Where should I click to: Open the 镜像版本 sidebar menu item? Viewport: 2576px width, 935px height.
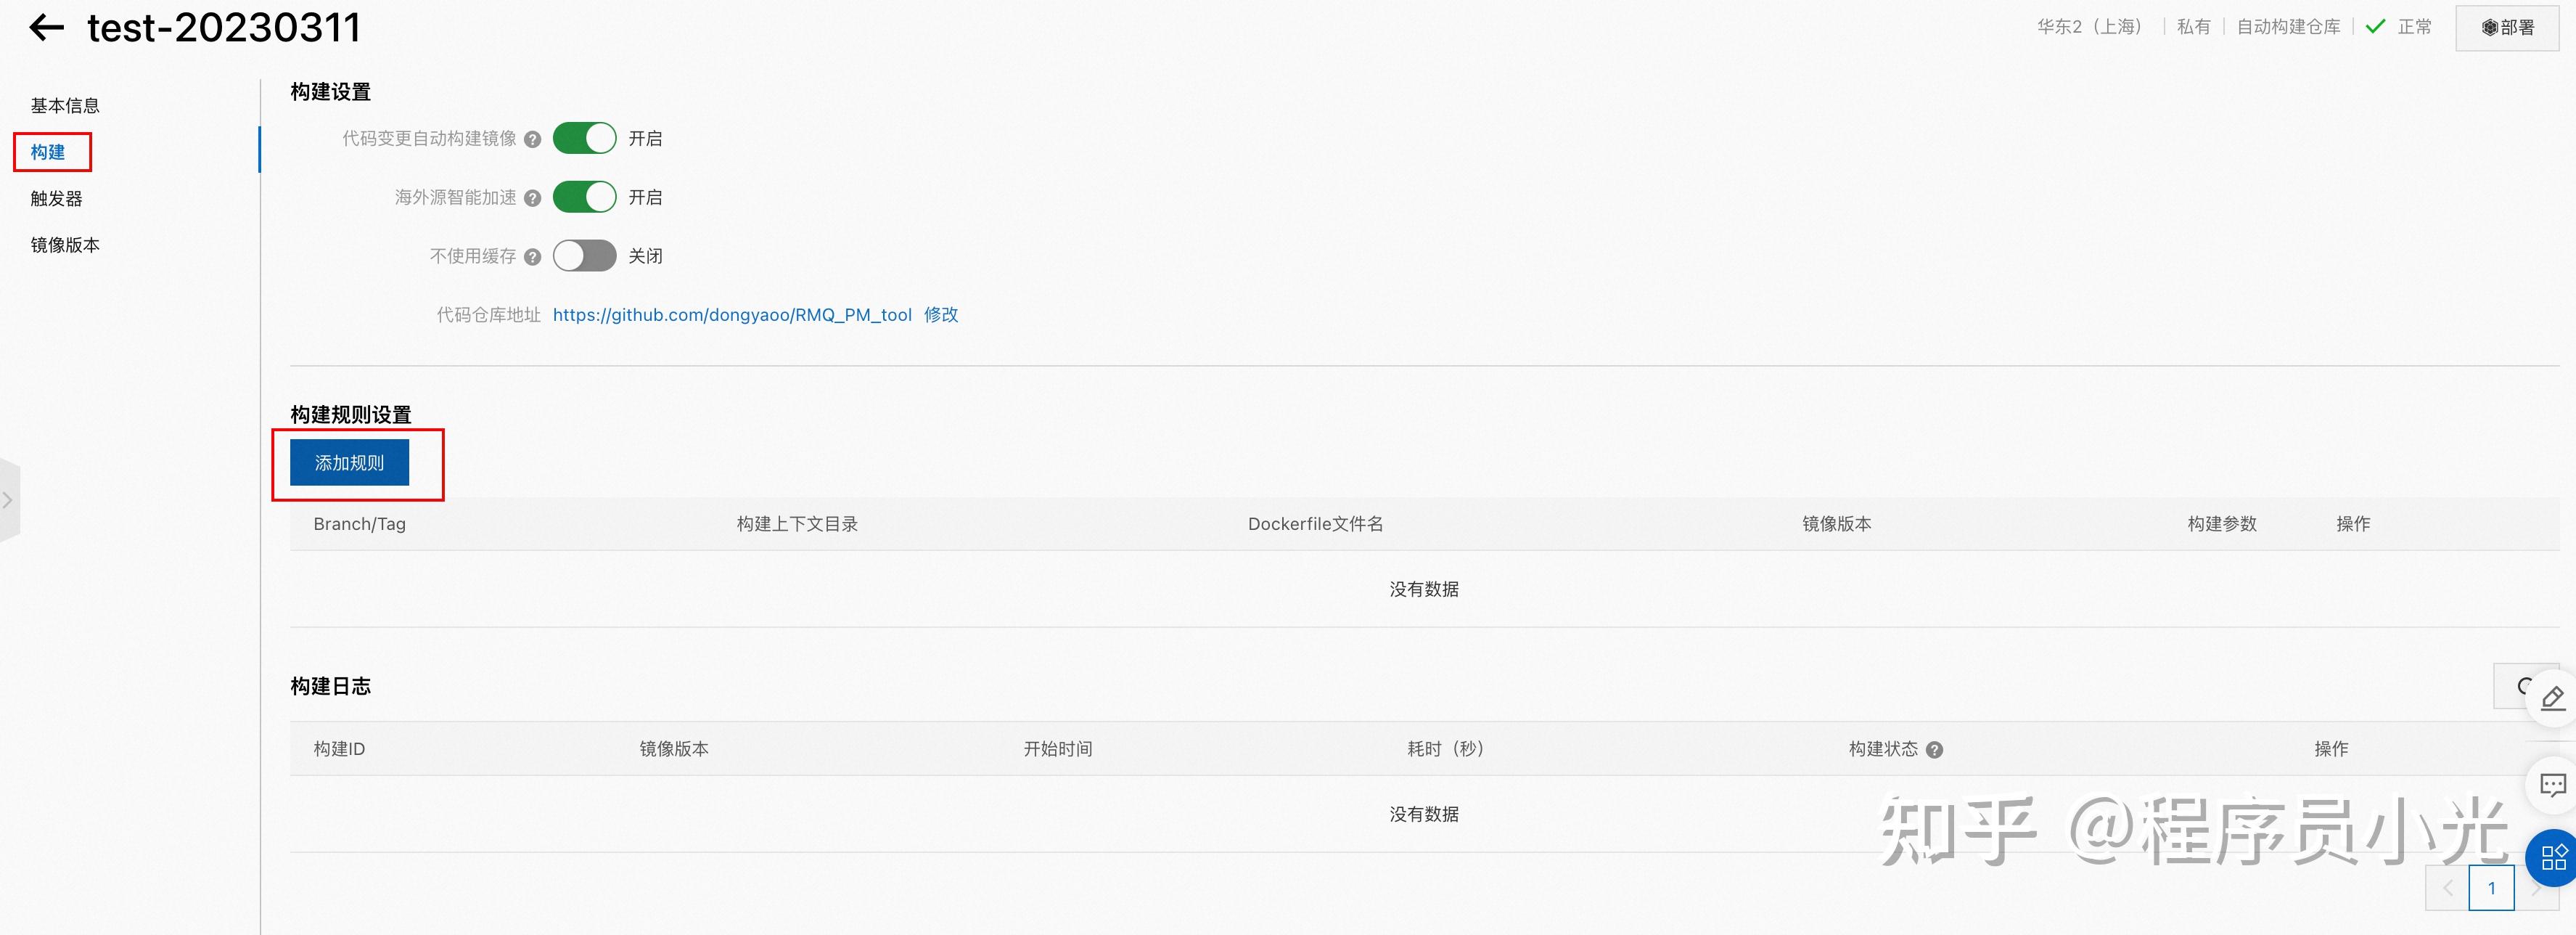(x=65, y=245)
